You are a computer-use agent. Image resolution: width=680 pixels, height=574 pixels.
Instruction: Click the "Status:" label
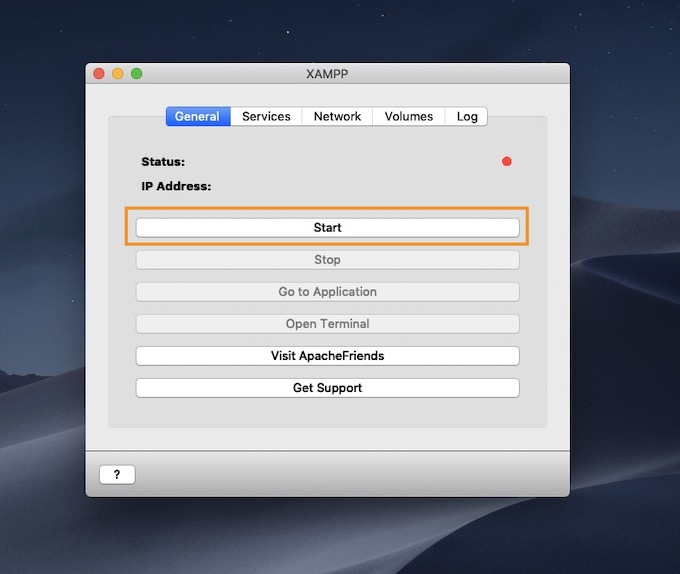163,162
